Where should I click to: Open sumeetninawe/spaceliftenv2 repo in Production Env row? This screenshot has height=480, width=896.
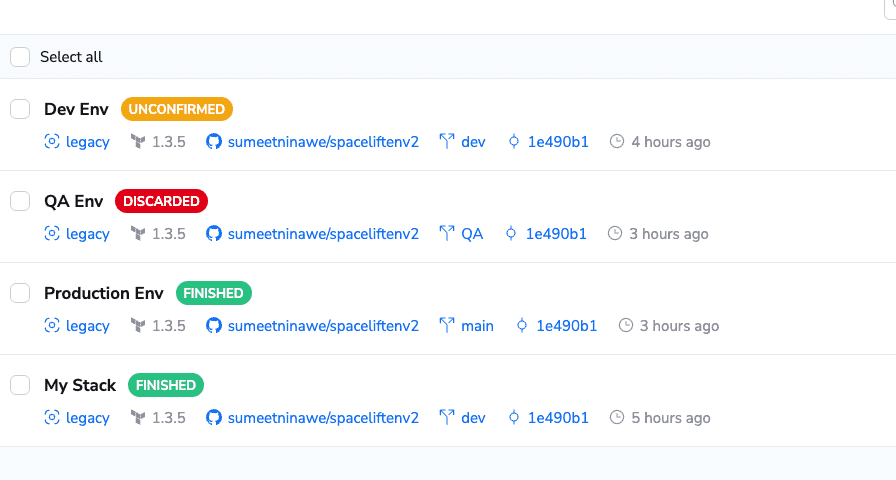pos(323,326)
